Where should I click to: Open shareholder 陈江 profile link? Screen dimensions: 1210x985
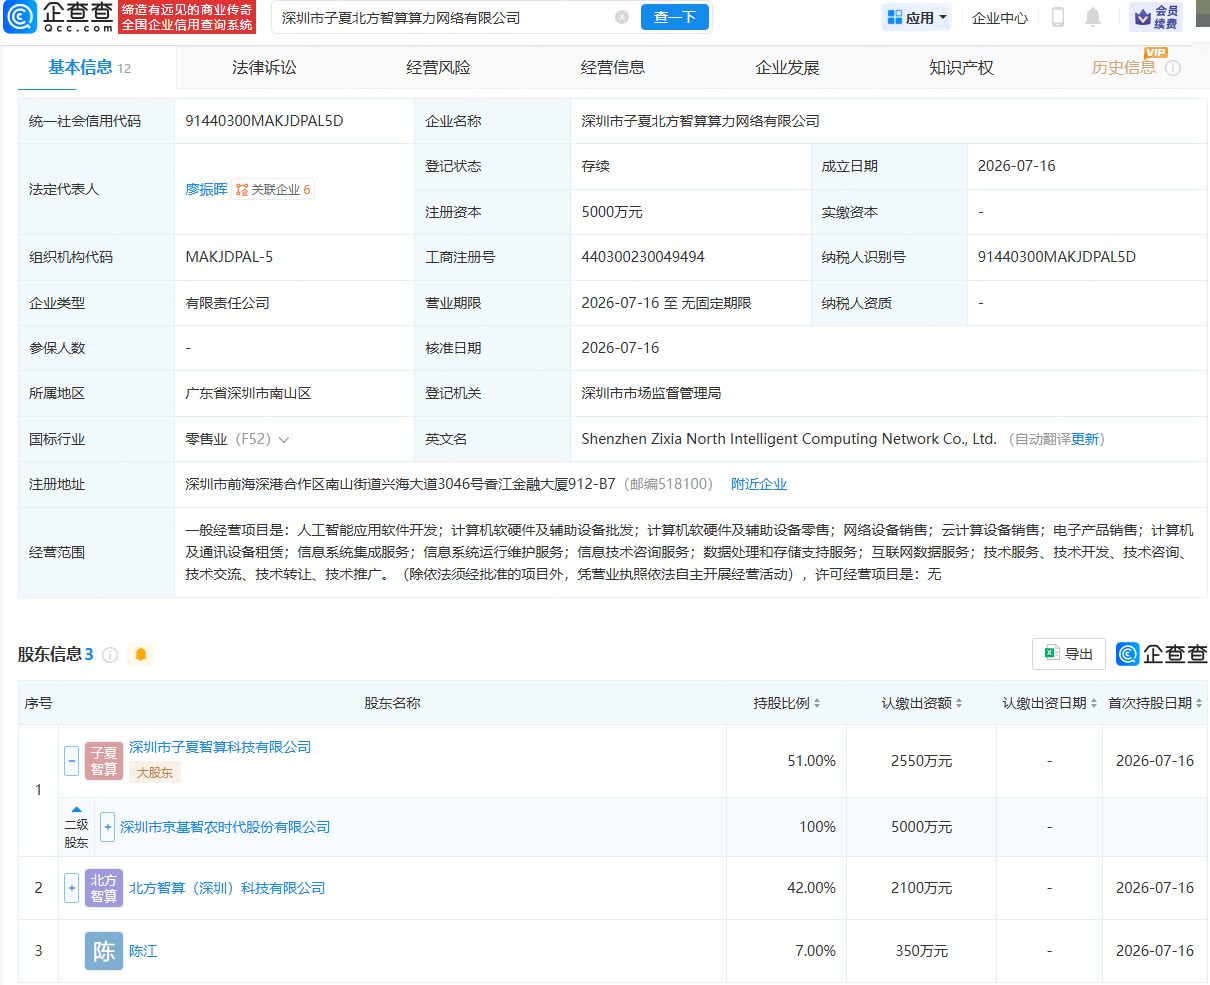point(143,951)
